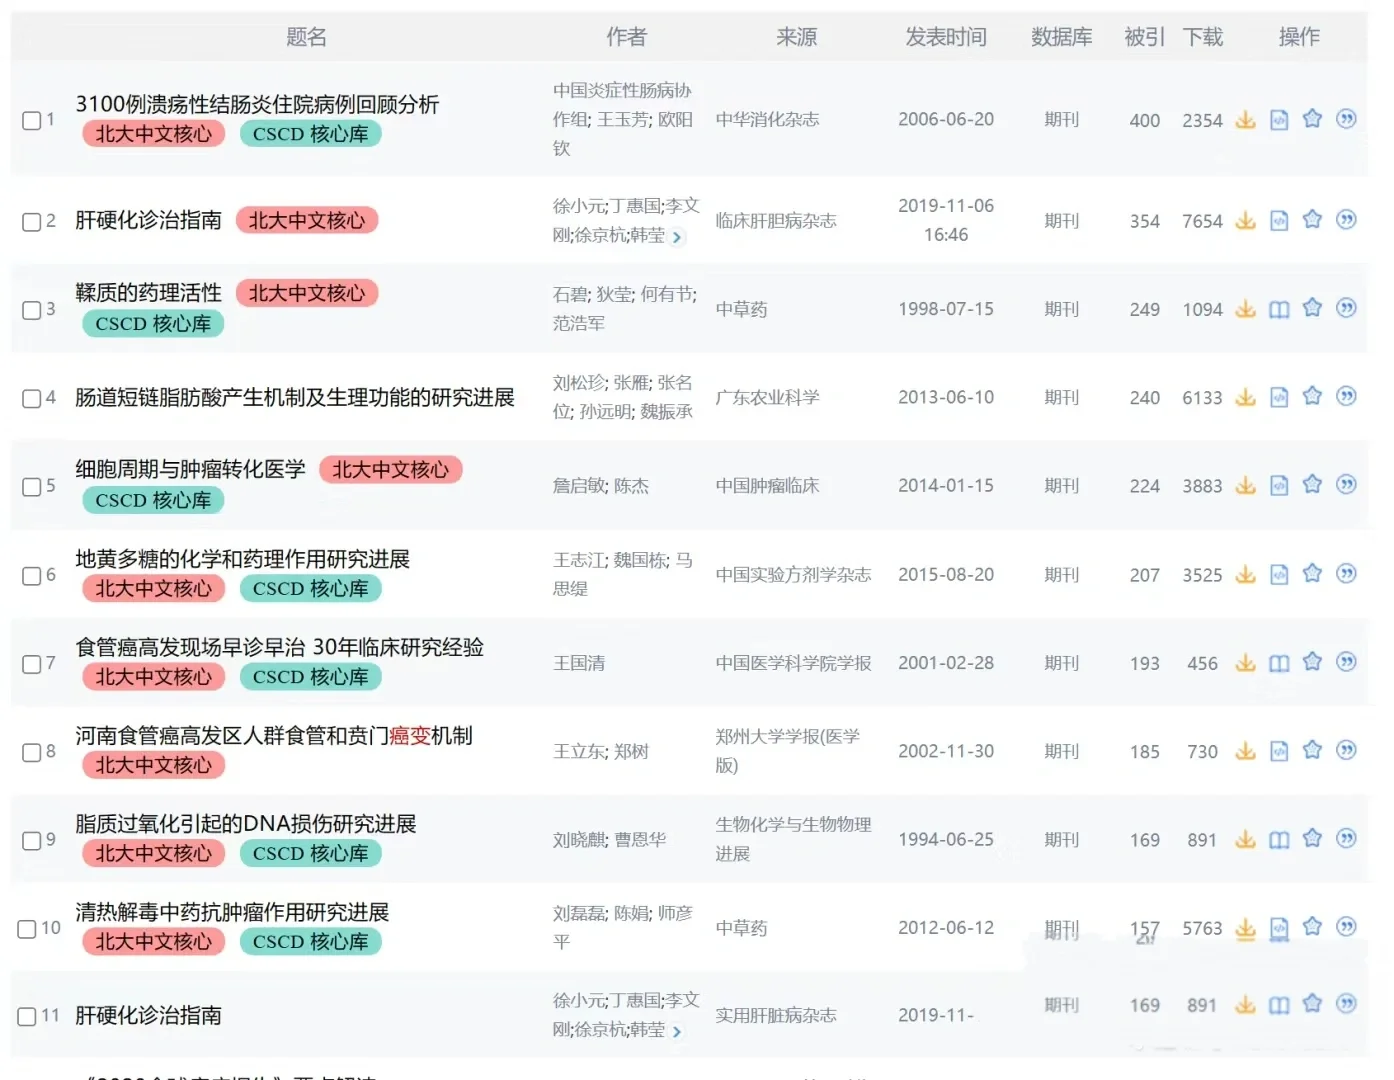Click the 题名 column header

click(306, 37)
